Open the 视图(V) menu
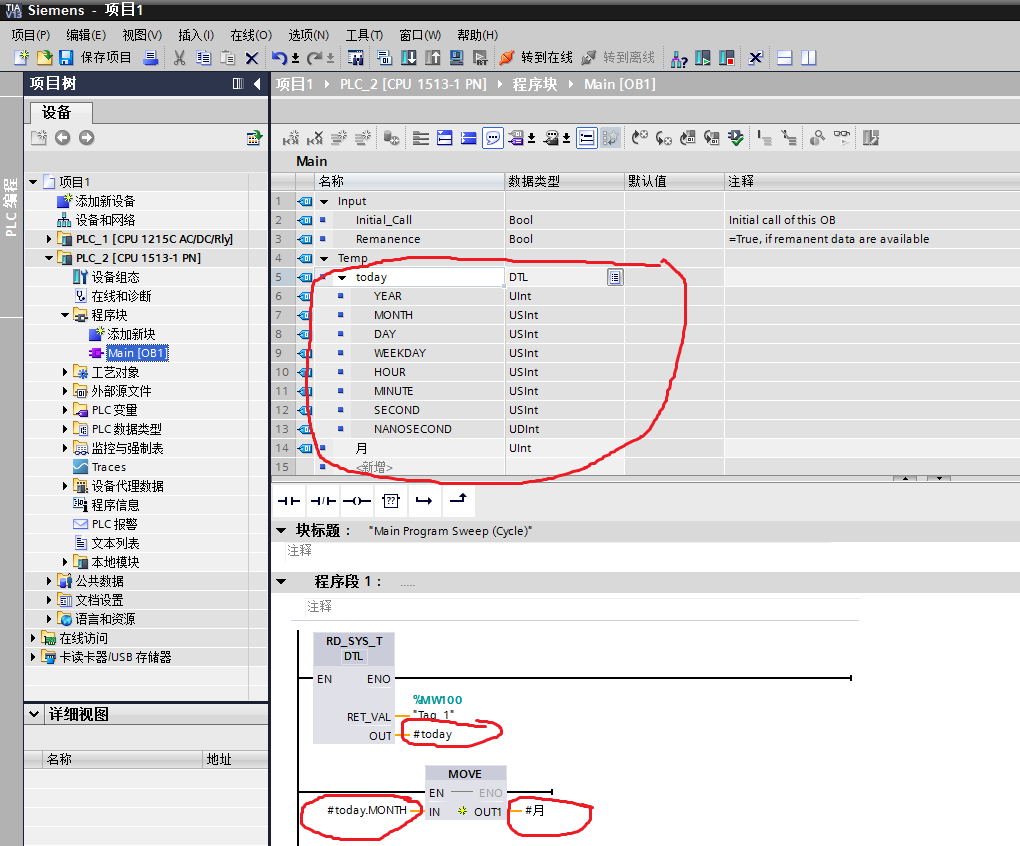The width and height of the screenshot is (1020, 846). [x=142, y=35]
